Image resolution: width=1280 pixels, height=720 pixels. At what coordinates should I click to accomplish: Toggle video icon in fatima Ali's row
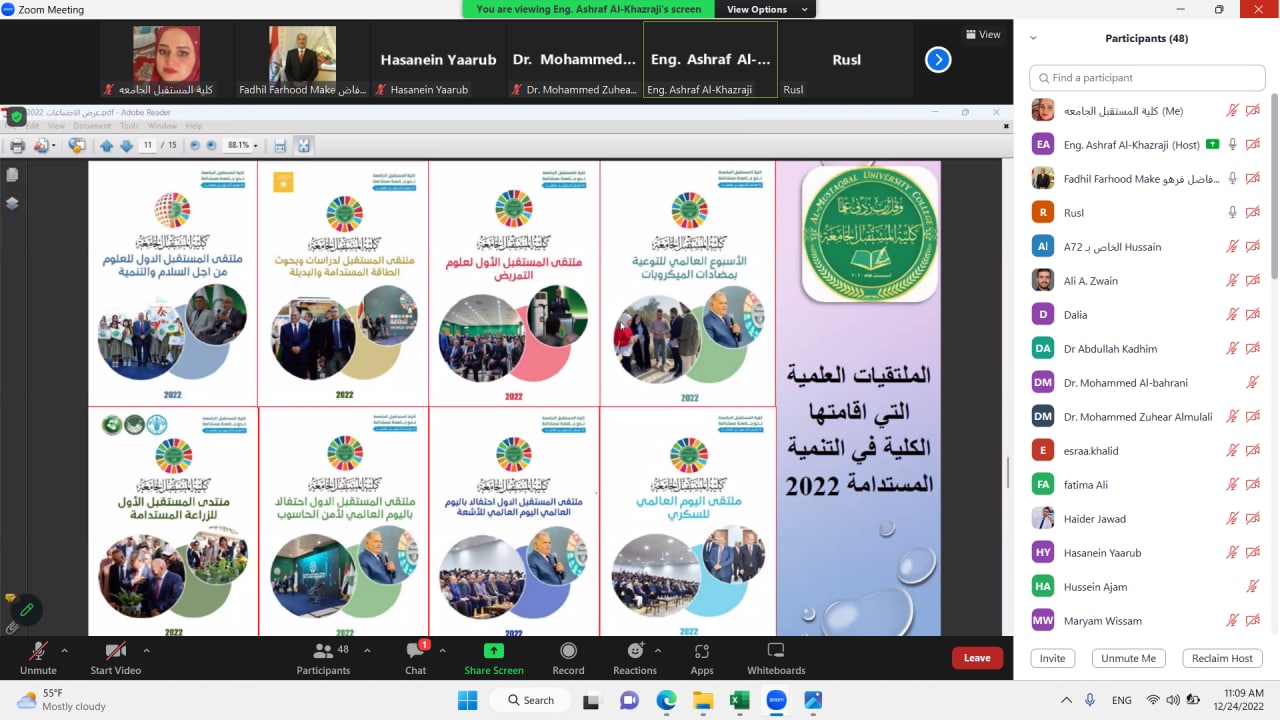pos(1253,485)
